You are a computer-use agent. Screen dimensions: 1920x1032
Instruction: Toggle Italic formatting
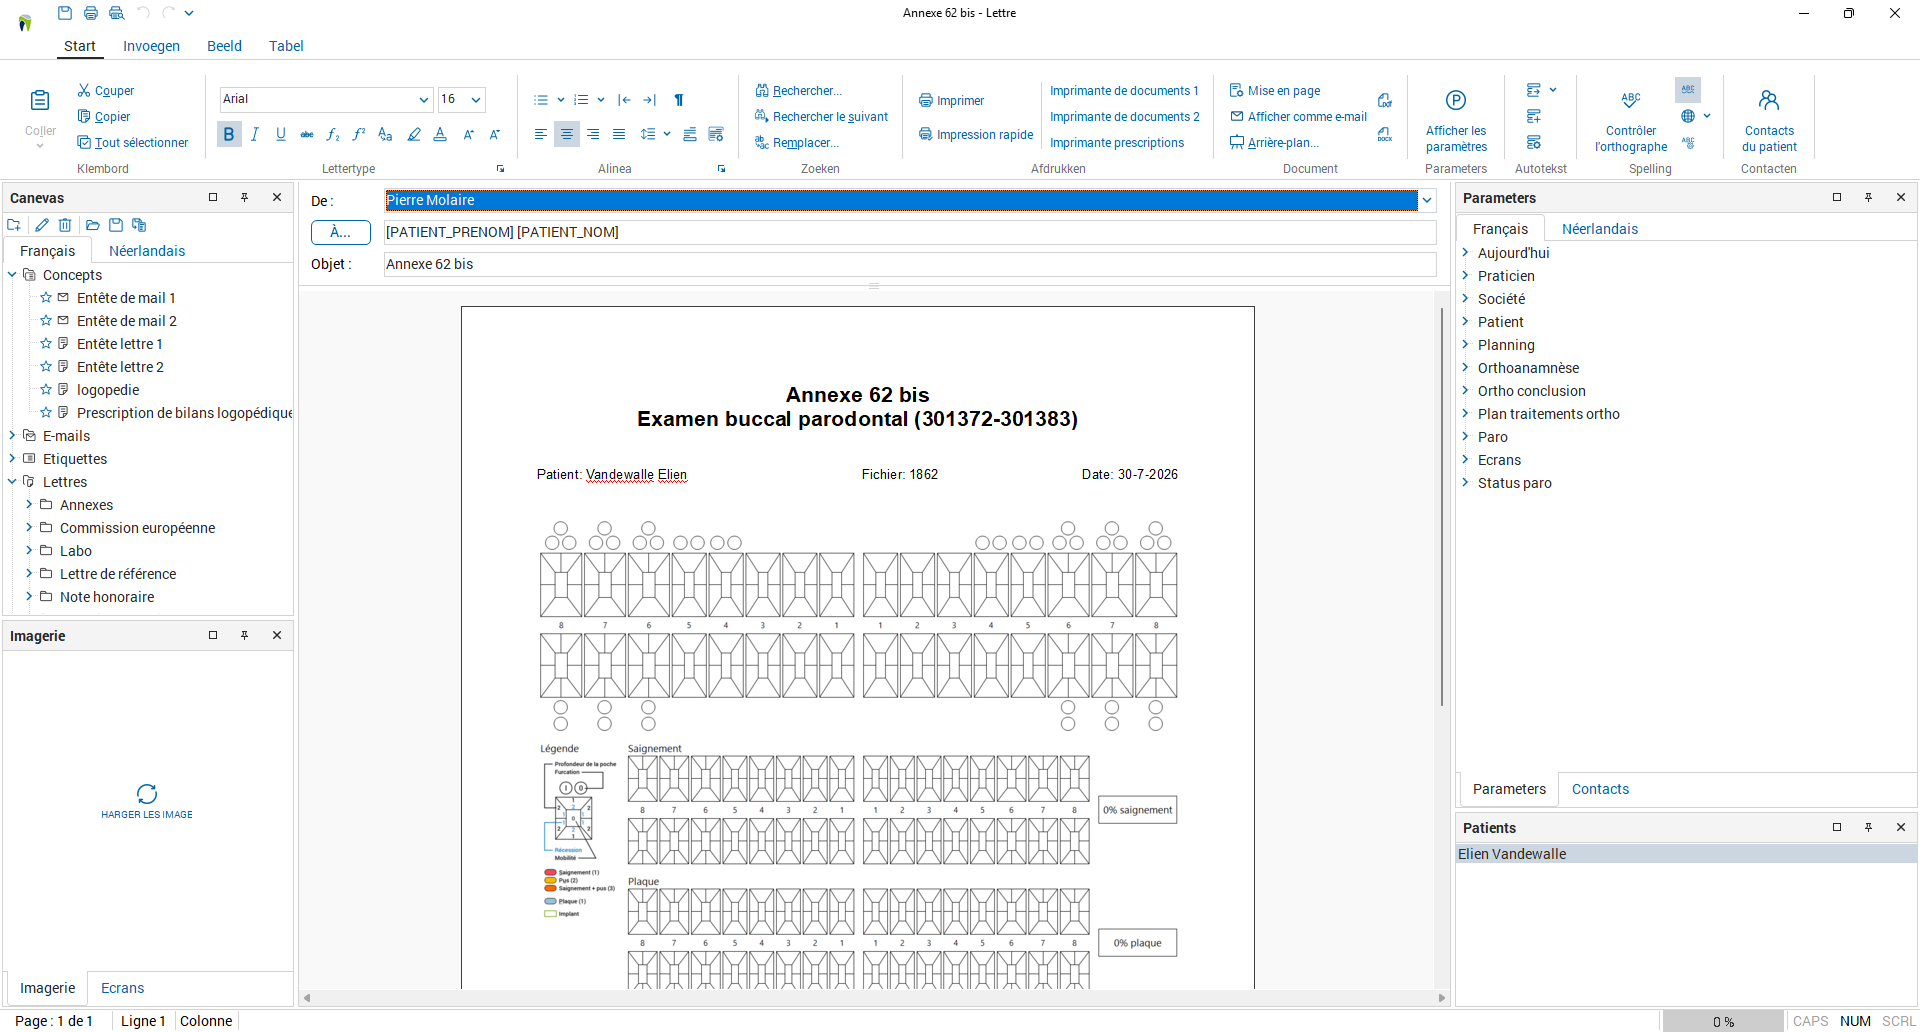pos(255,134)
